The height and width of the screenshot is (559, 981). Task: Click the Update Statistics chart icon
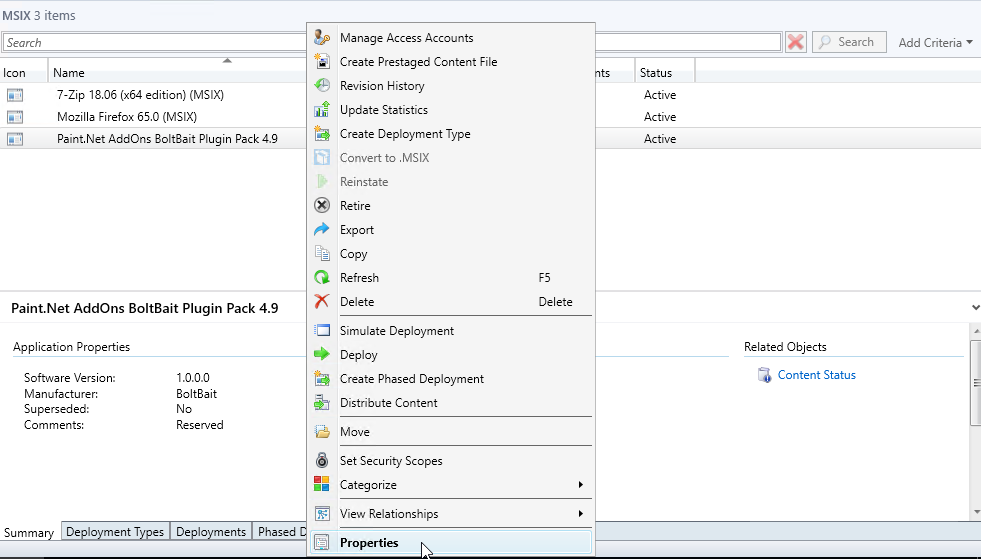coord(321,110)
